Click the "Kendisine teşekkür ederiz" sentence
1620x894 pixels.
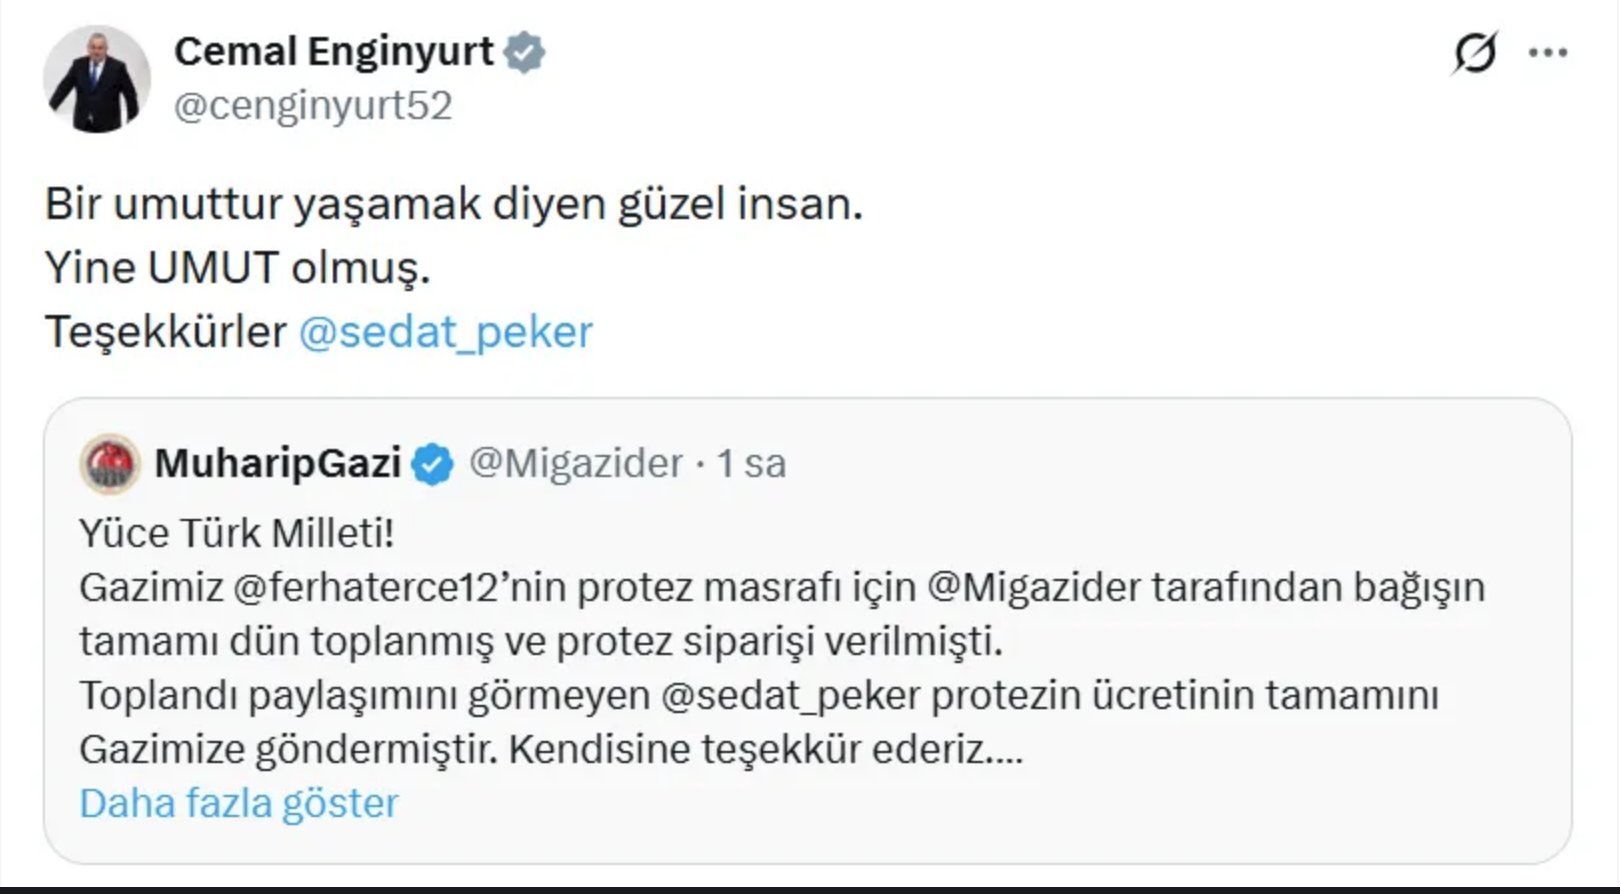(x=765, y=749)
